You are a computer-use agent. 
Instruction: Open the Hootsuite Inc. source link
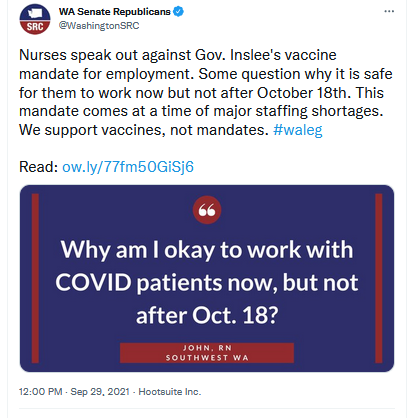[x=170, y=391]
